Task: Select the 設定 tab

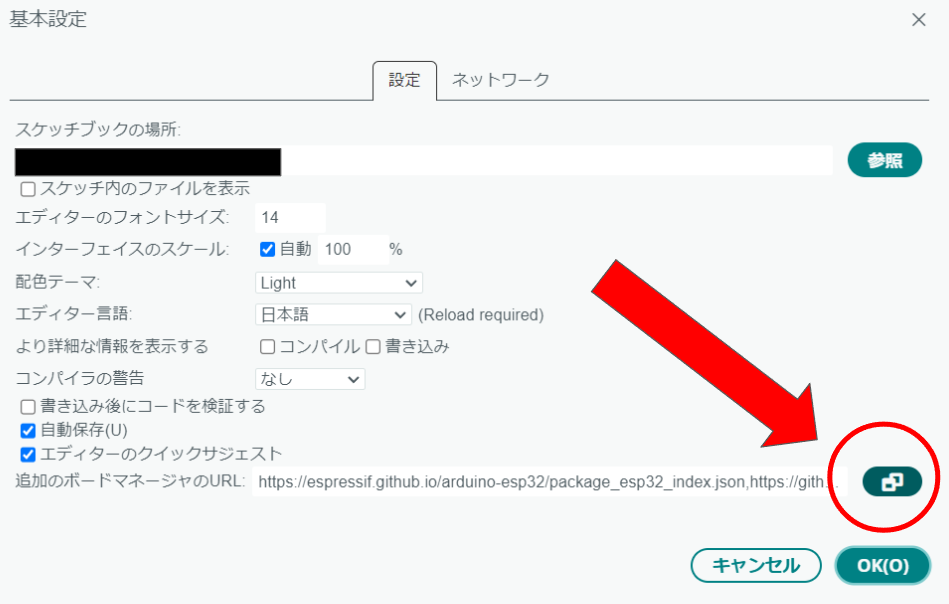Action: [x=404, y=80]
